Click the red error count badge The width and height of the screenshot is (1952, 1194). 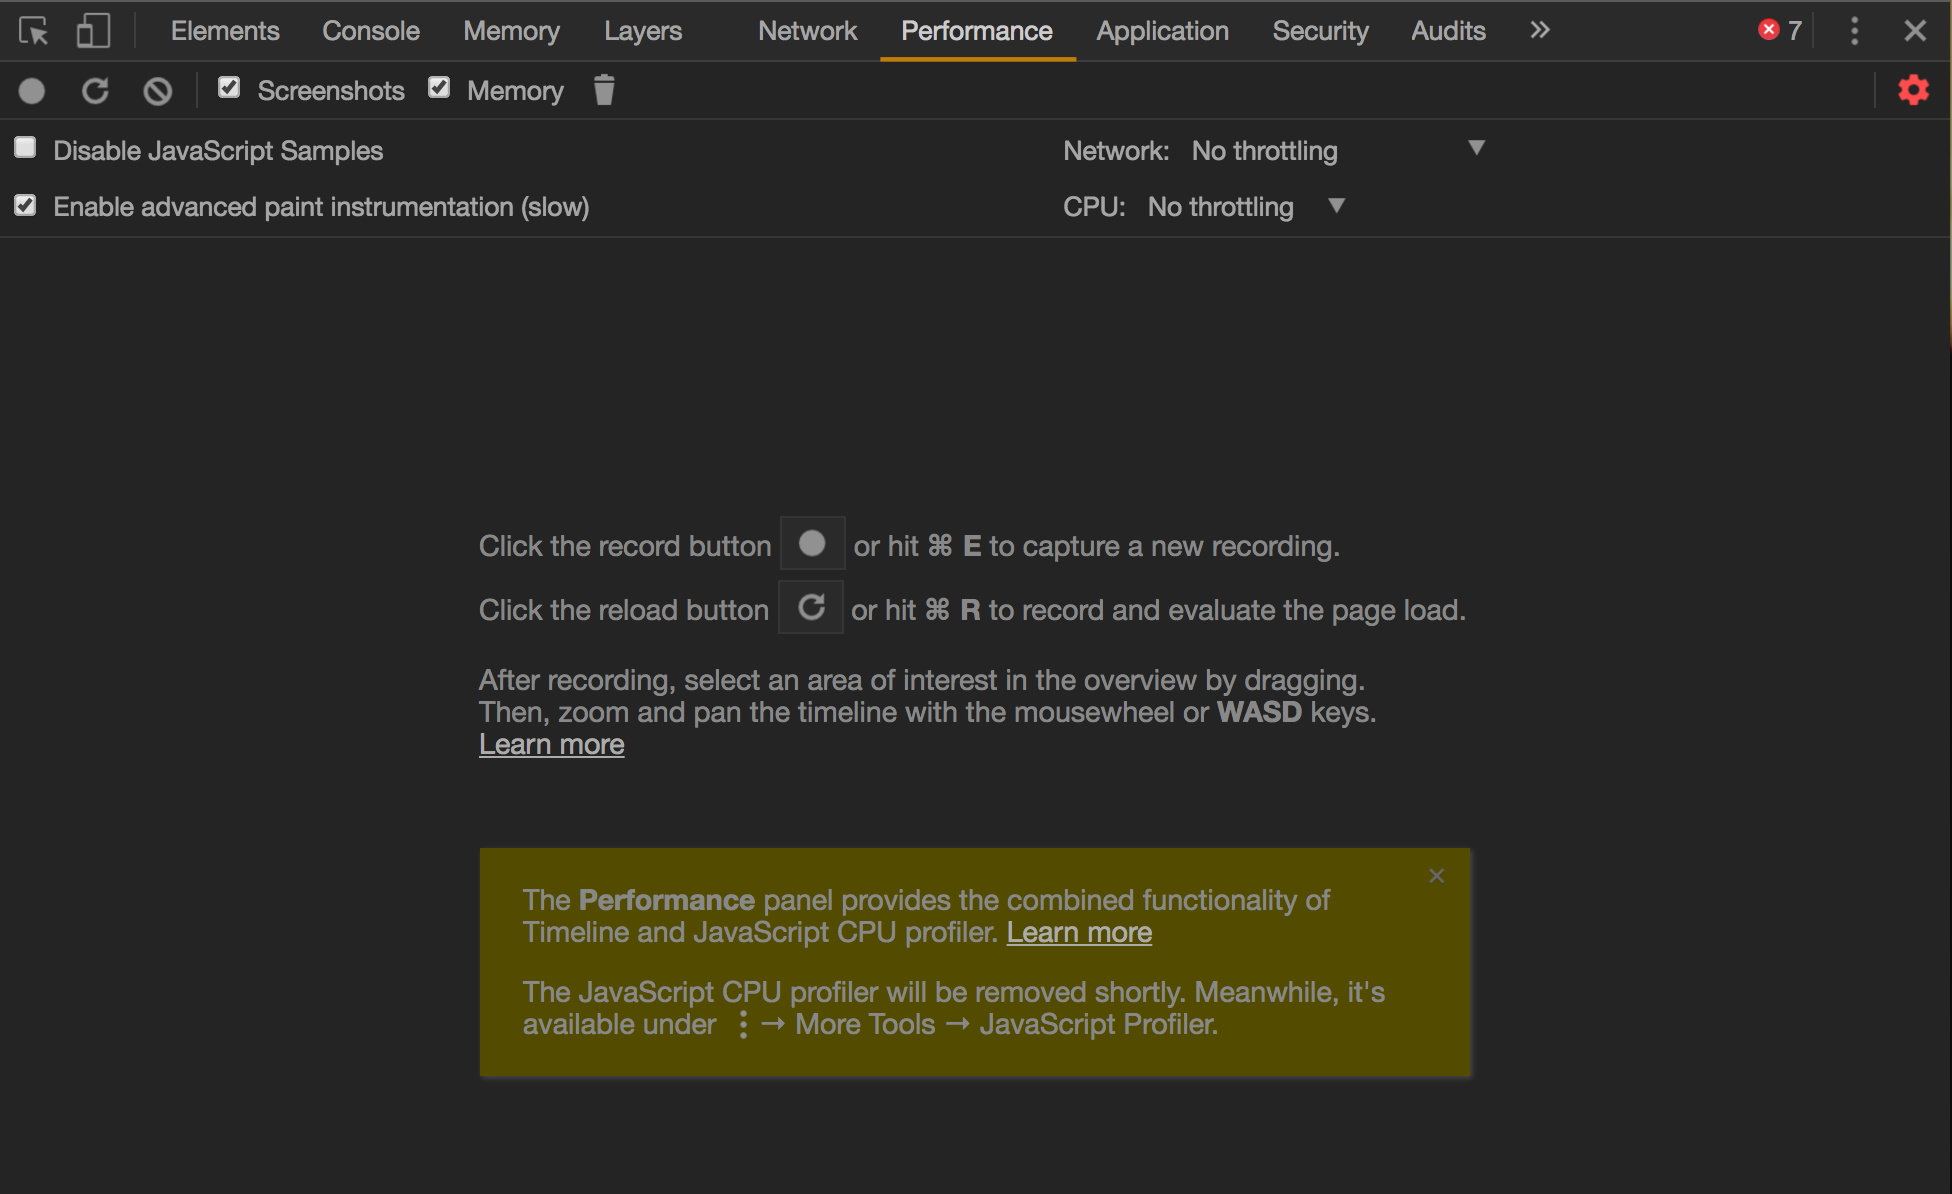[x=1779, y=30]
